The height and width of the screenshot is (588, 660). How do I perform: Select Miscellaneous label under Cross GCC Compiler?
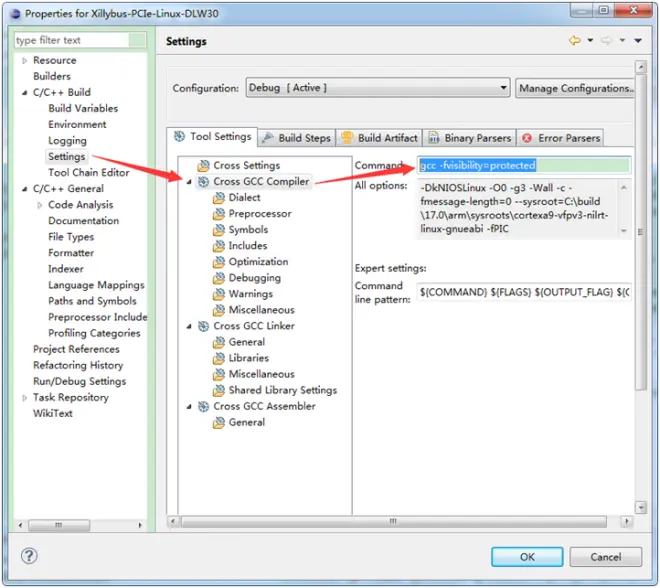click(x=261, y=310)
